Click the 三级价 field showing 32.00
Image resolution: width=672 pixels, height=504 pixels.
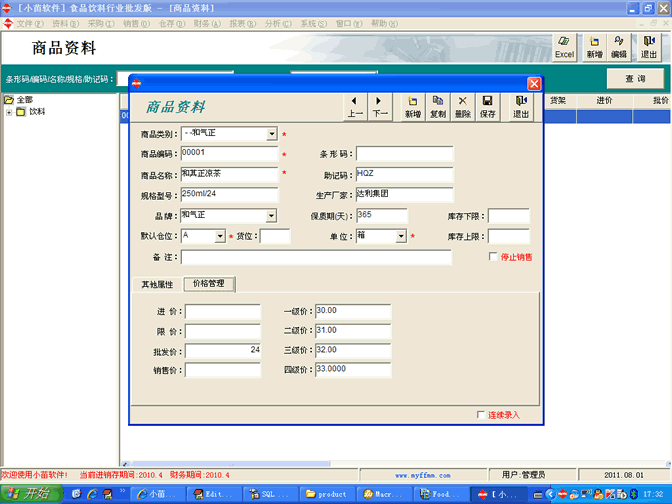click(353, 351)
